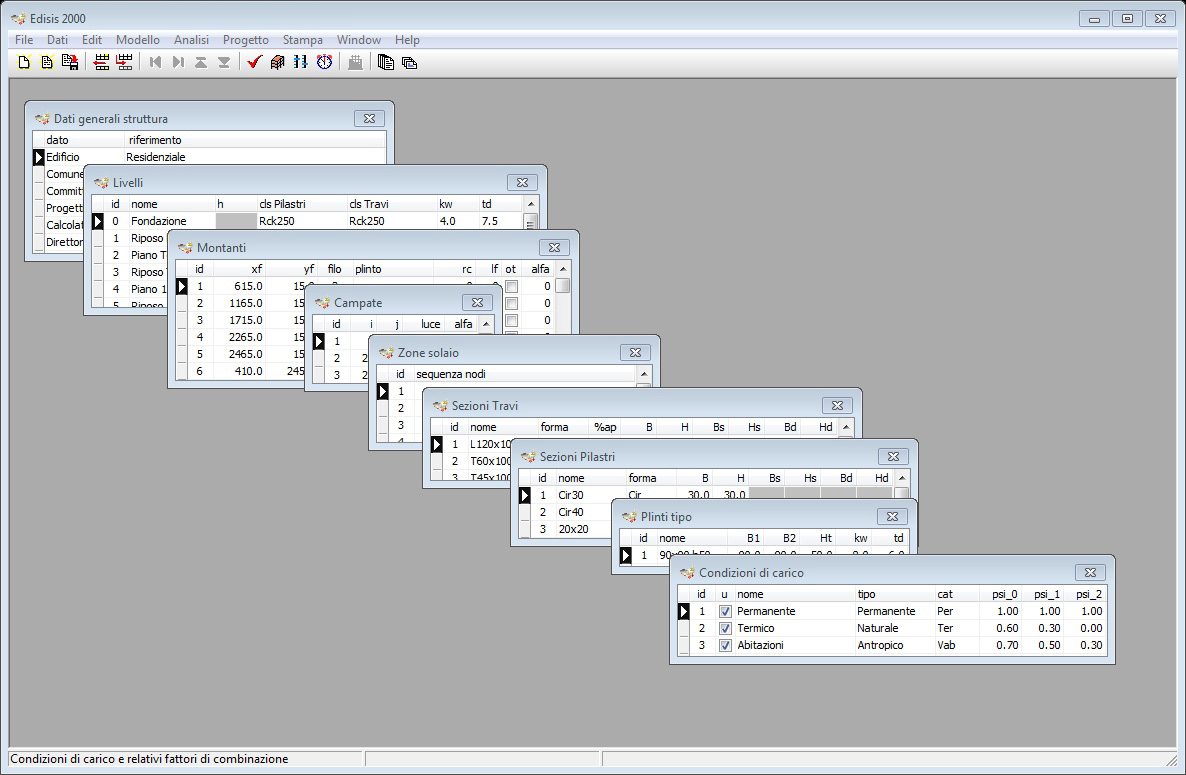Select the Fondazione cell in the Livelli table
Screen dimensions: 1186x775
(172, 222)
